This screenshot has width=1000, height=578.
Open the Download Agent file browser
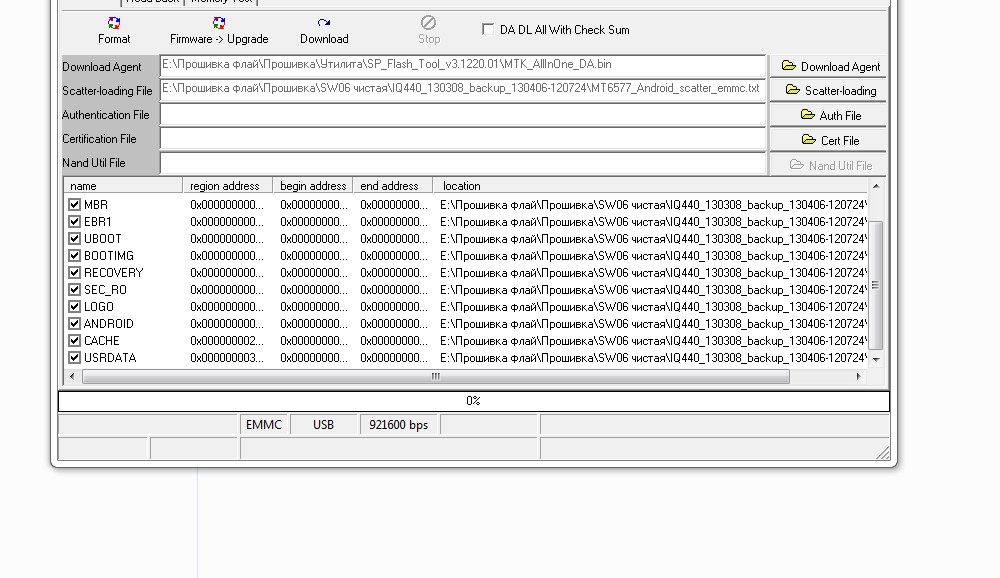pos(830,66)
